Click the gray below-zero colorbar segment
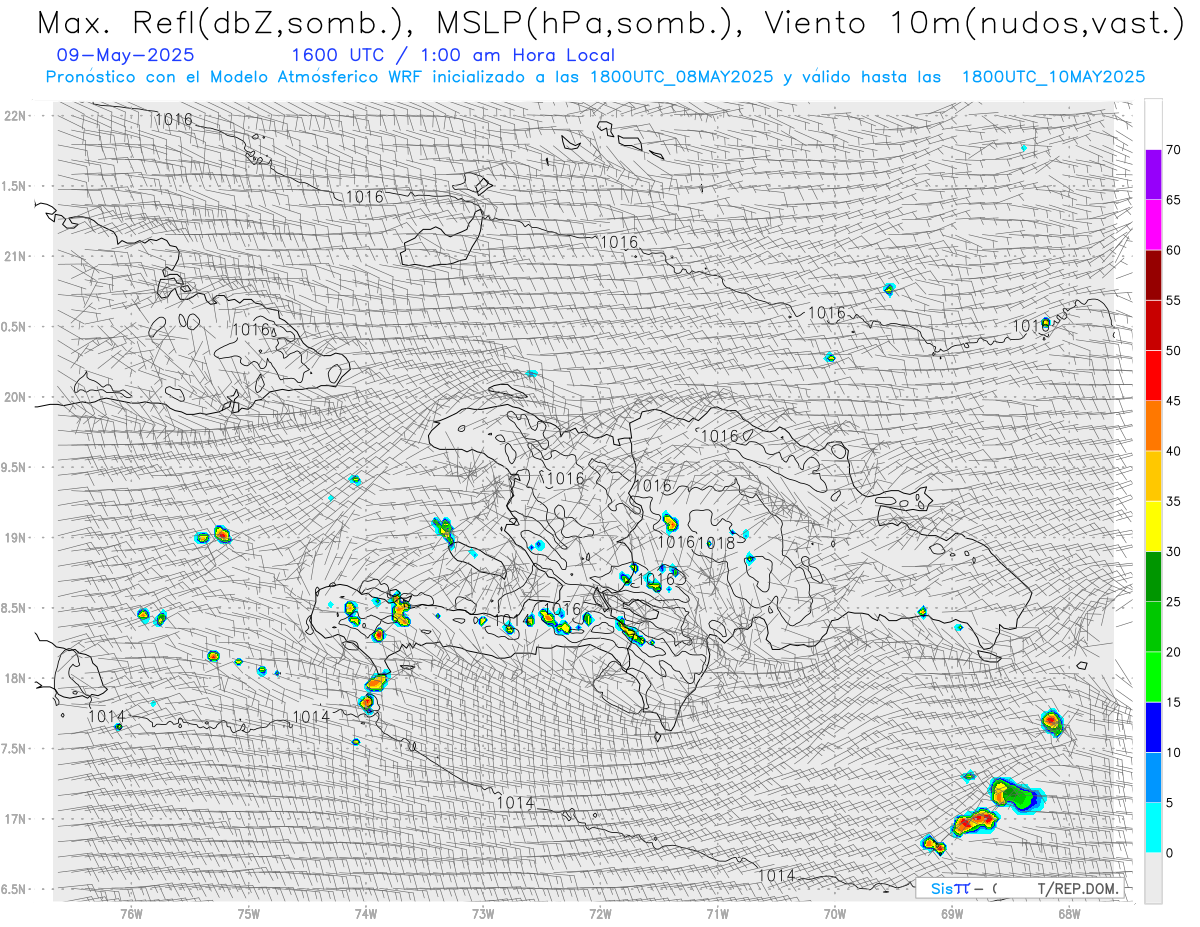The width and height of the screenshot is (1200, 927). point(1153,877)
